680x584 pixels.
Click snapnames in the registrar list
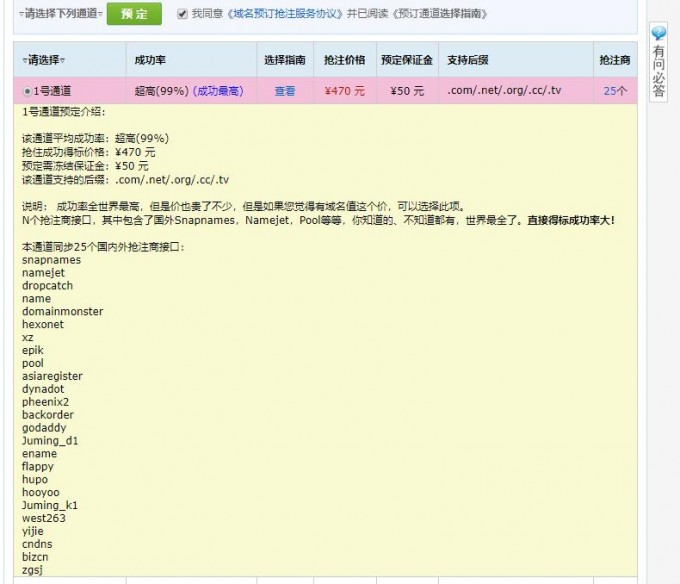pos(51,260)
